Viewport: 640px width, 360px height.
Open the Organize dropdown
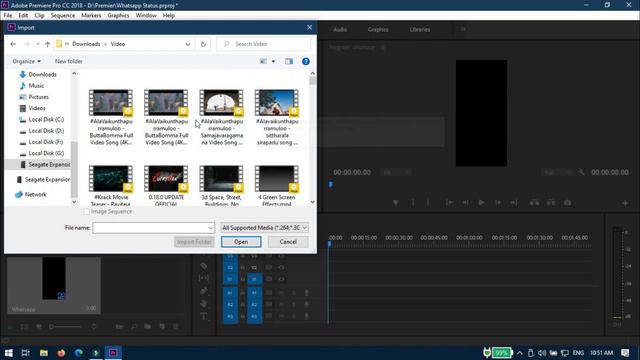click(x=26, y=61)
